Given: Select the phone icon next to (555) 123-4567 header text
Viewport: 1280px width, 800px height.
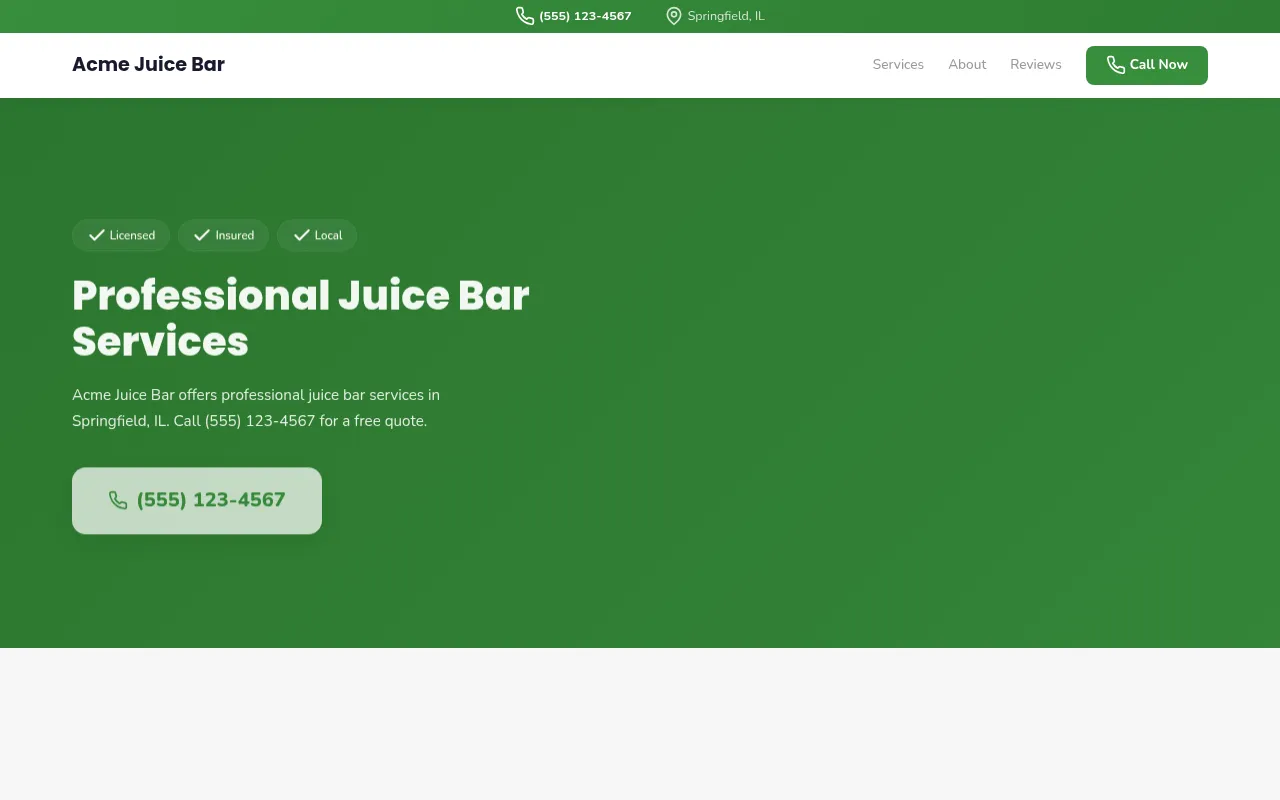Looking at the screenshot, I should 525,16.
